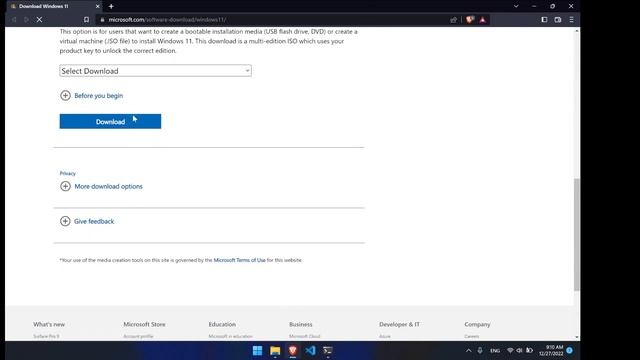The height and width of the screenshot is (360, 640).
Task: Click the microphone tray icon
Action: 480,351
